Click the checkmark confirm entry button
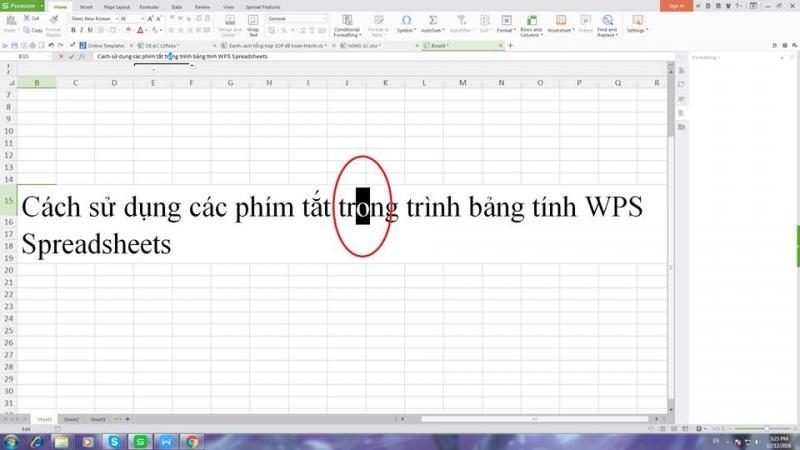This screenshot has height=450, width=800. tap(71, 56)
